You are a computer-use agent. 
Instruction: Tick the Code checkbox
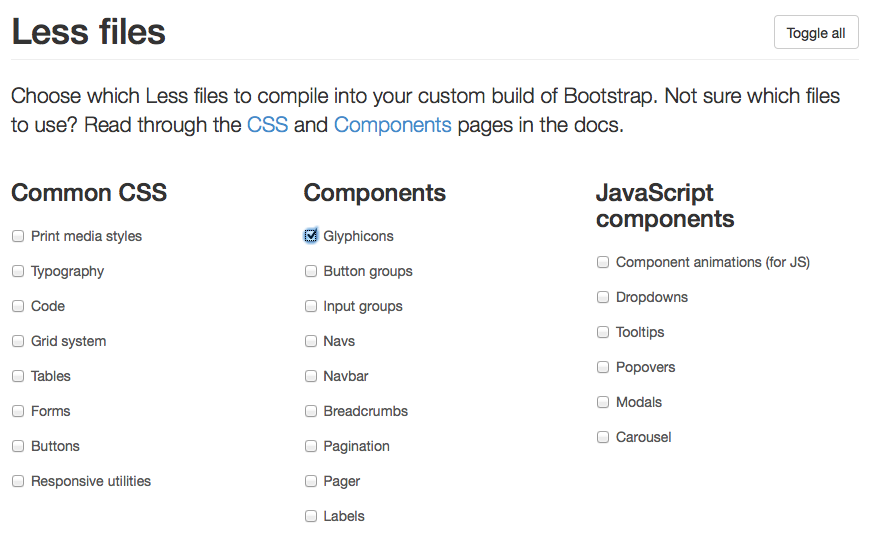(18, 307)
